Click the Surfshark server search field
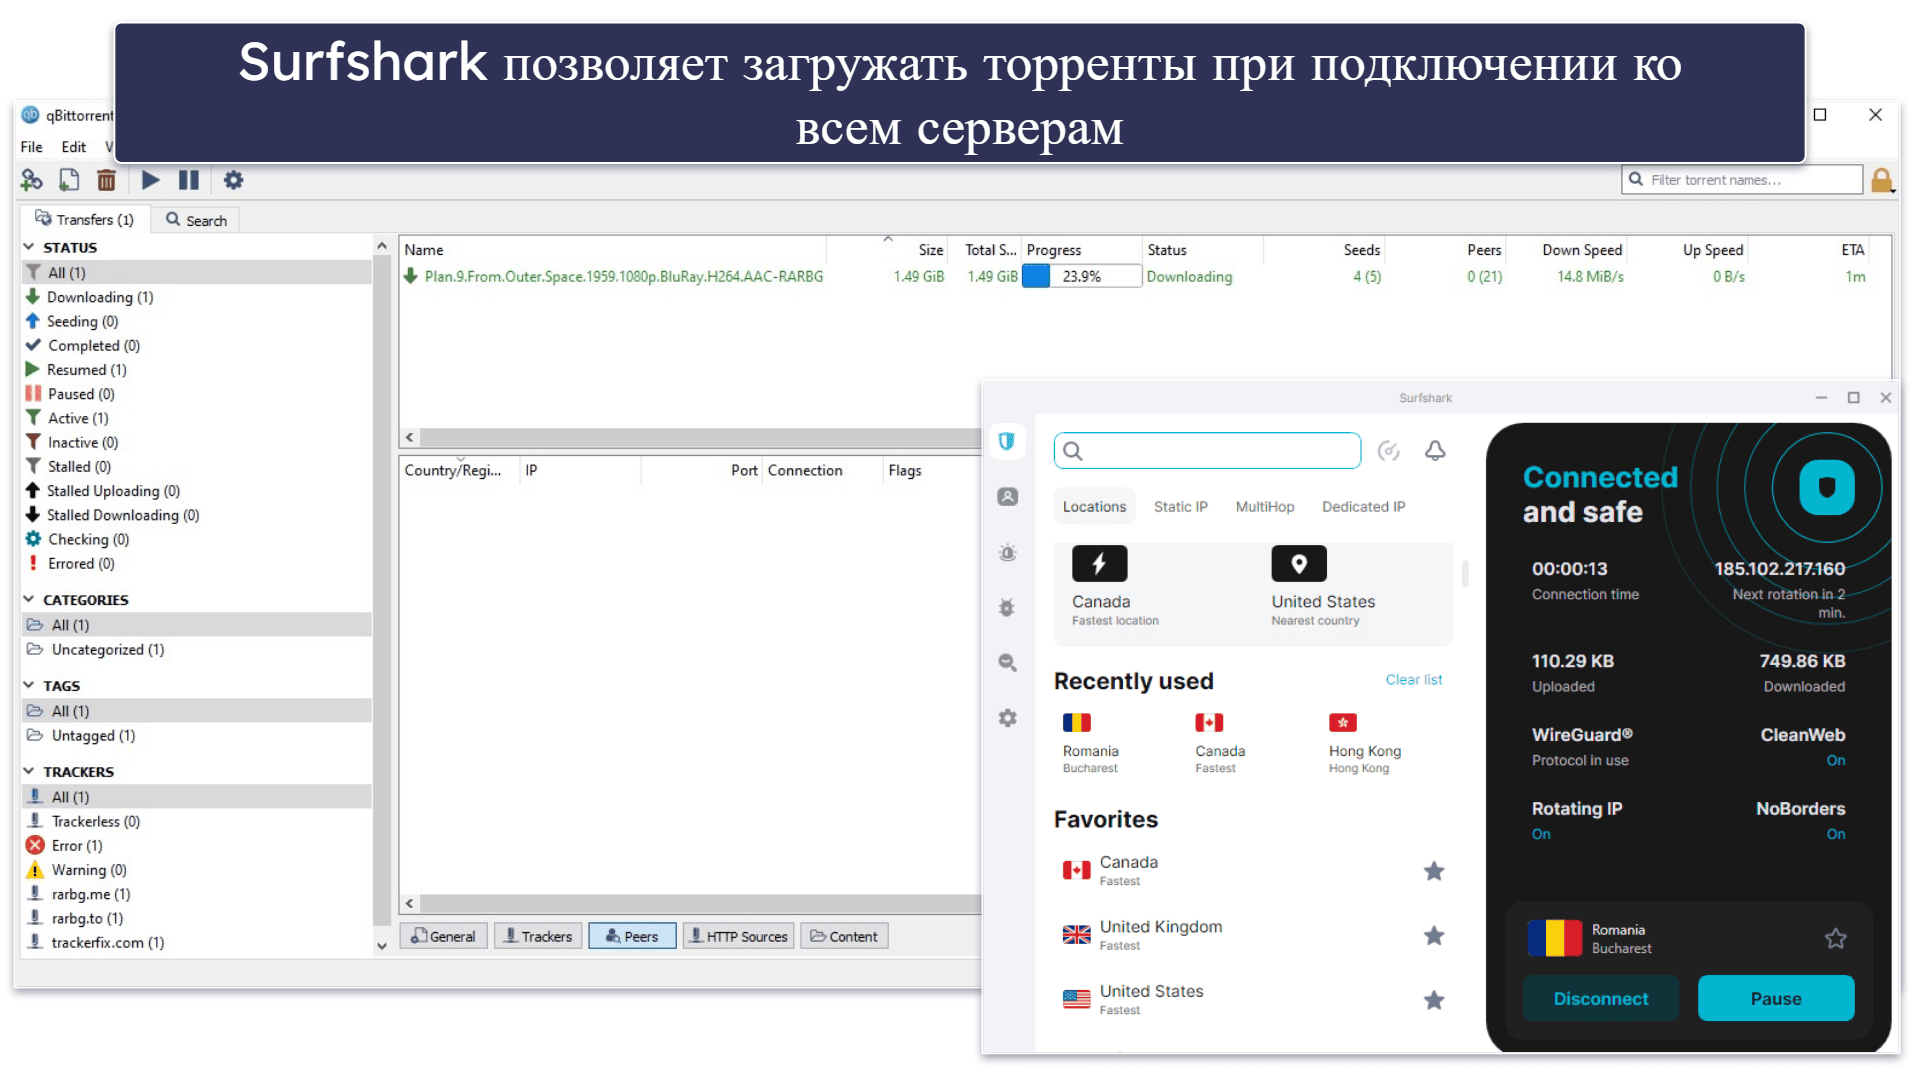Viewport: 1919px width, 1079px height. [x=1207, y=451]
